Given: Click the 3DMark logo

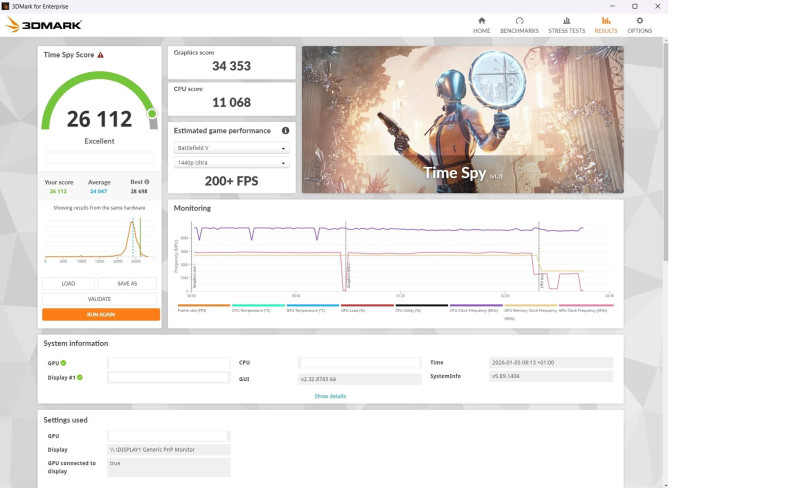Looking at the screenshot, I should pyautogui.click(x=44, y=25).
